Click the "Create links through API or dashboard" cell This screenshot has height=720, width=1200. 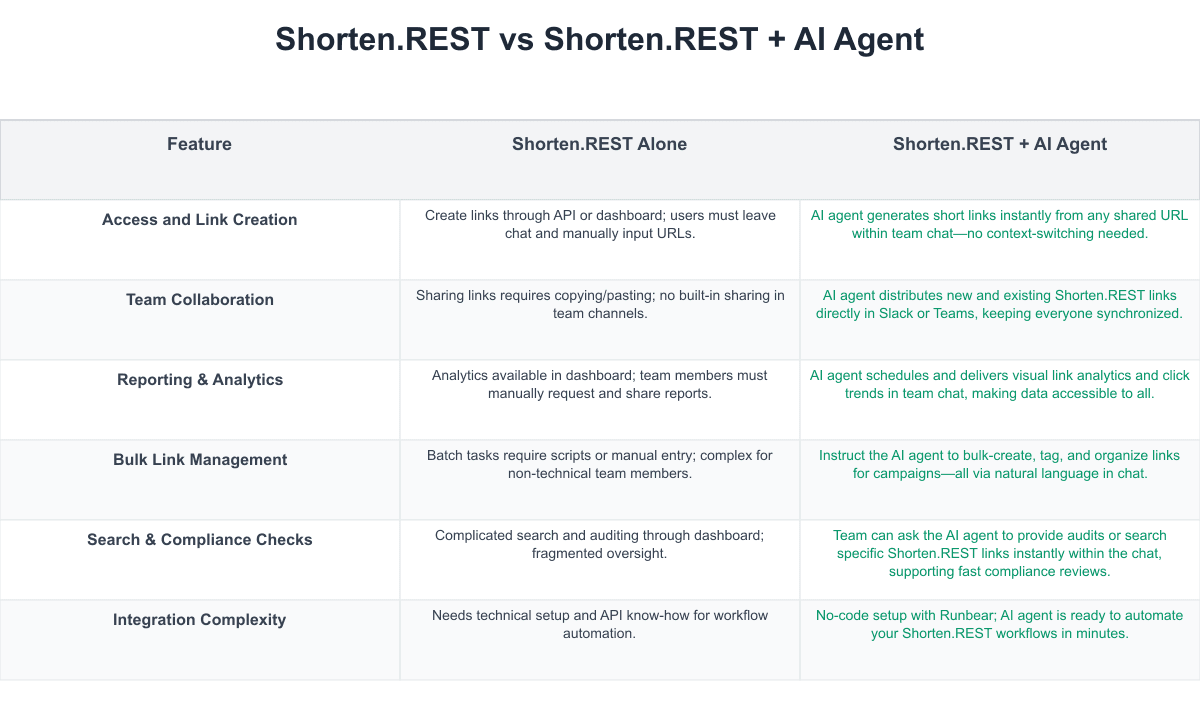click(x=600, y=224)
